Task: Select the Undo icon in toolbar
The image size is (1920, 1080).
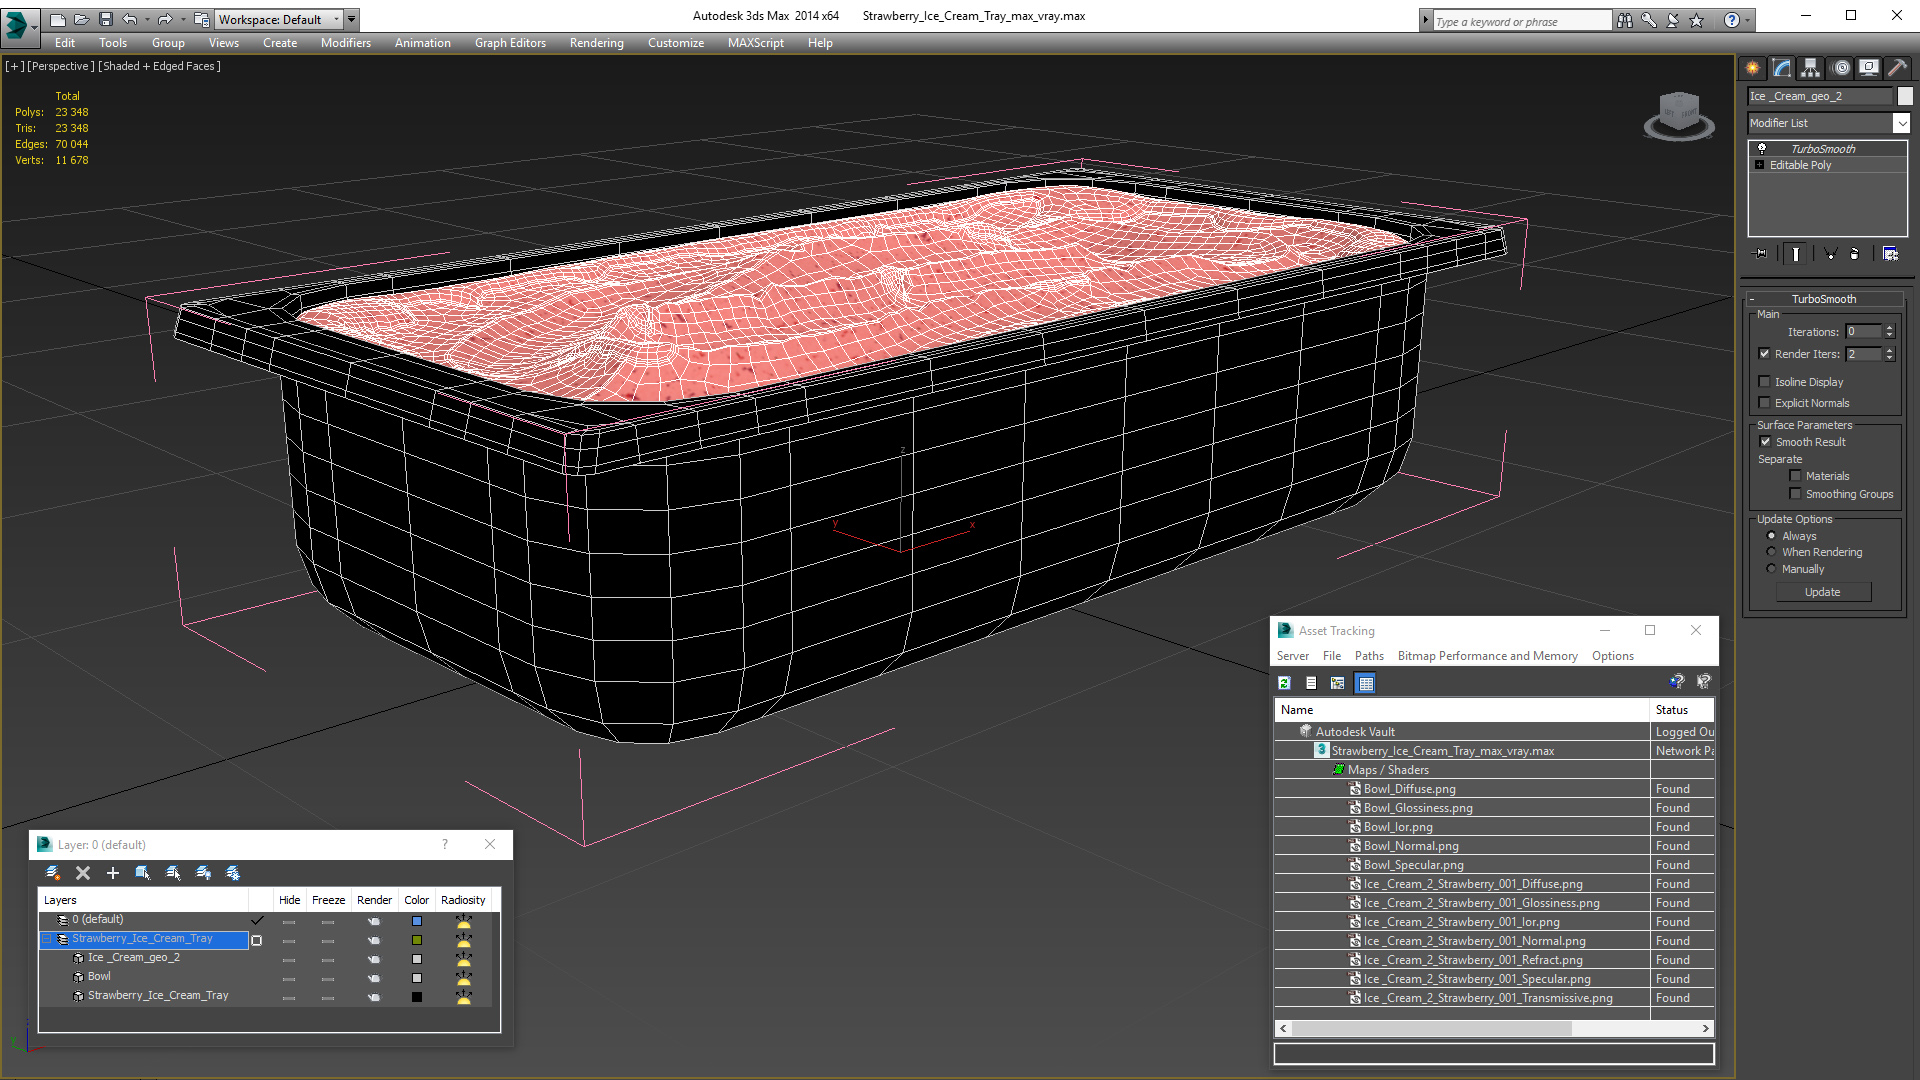Action: tap(132, 18)
